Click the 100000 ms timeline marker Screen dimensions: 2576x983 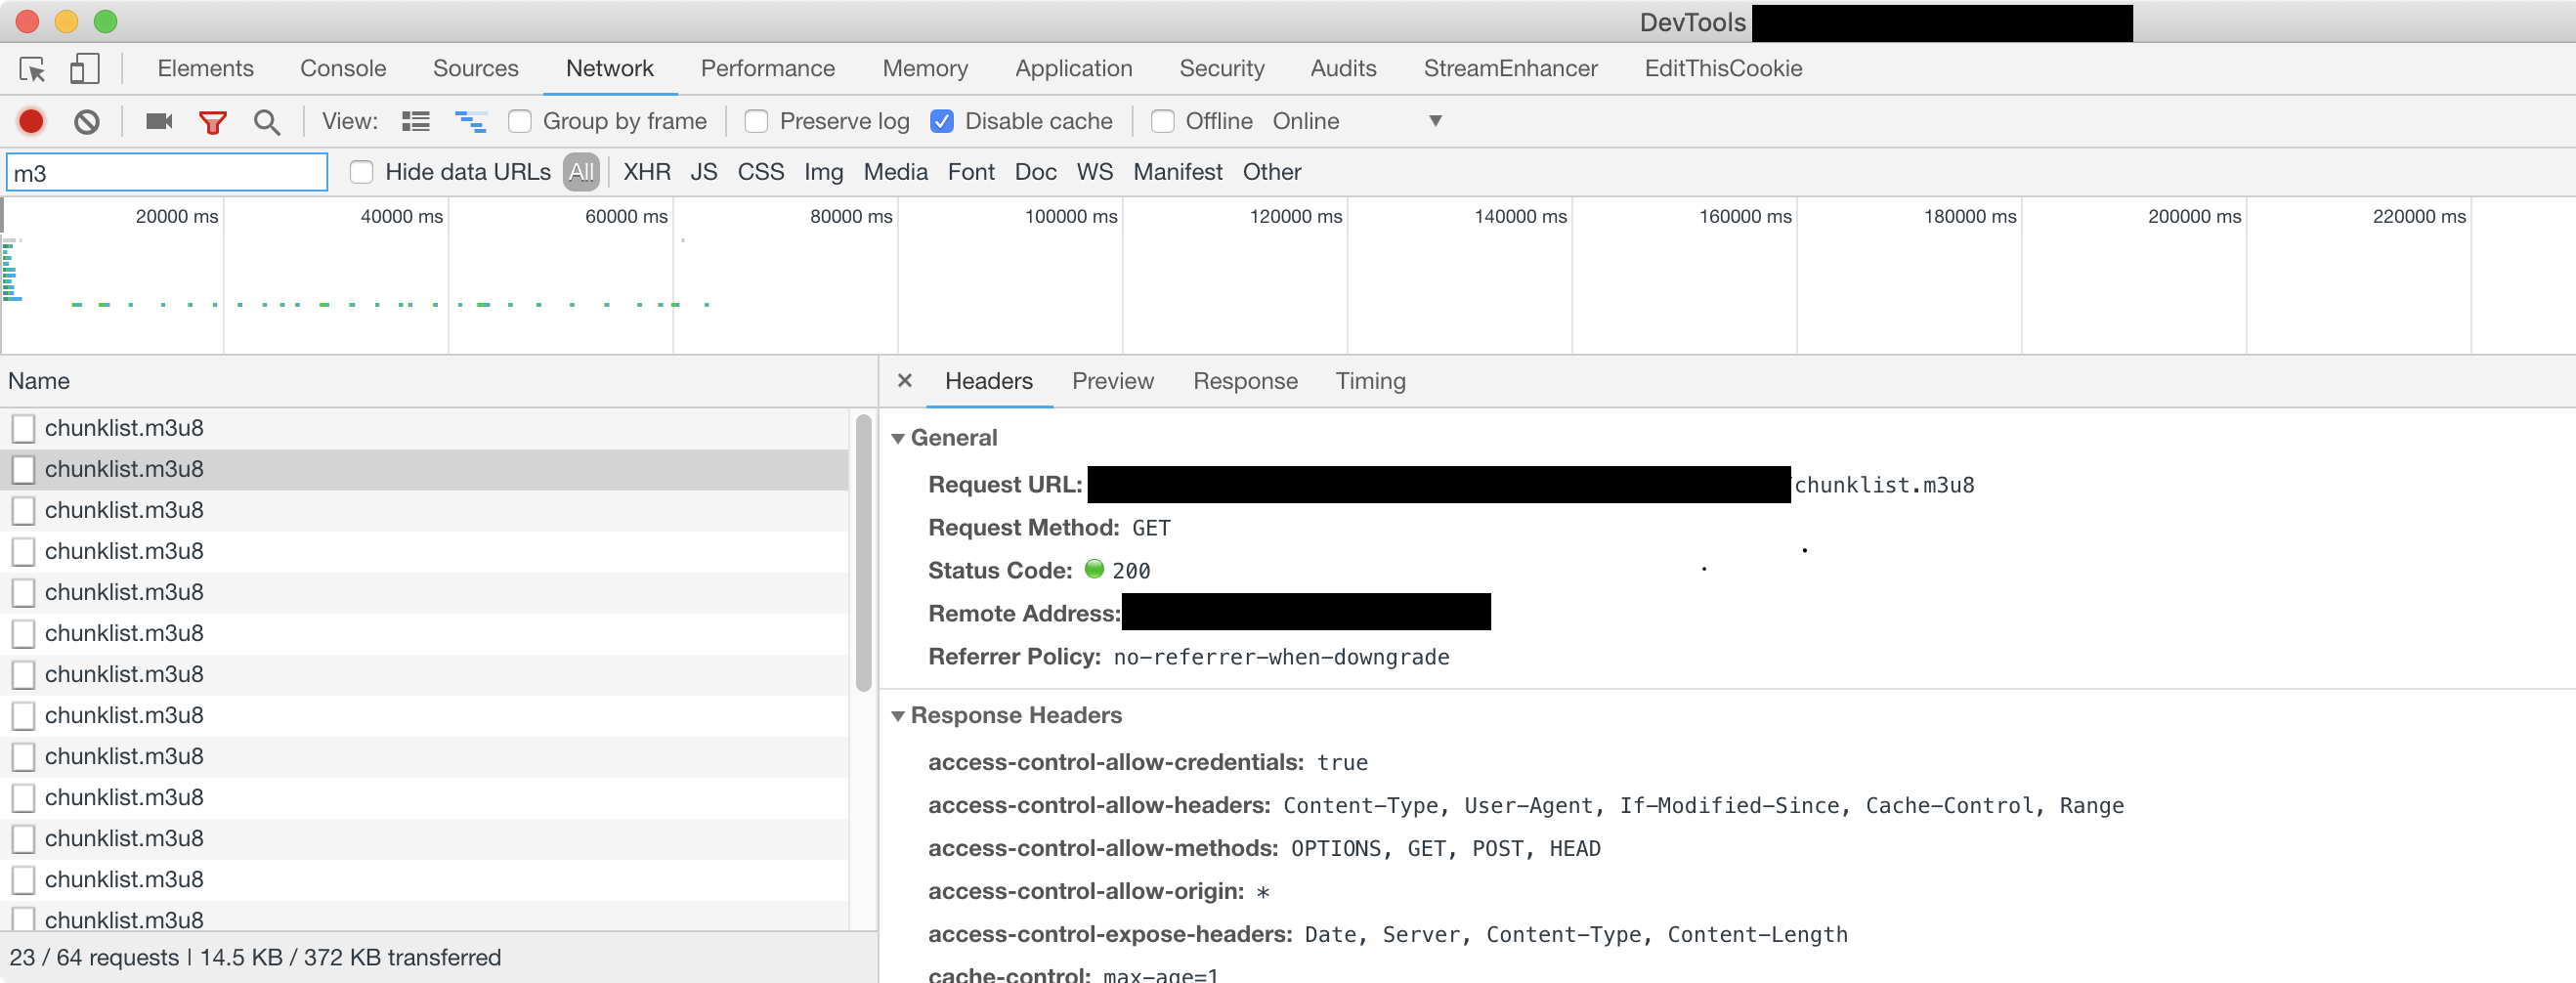coord(1071,216)
